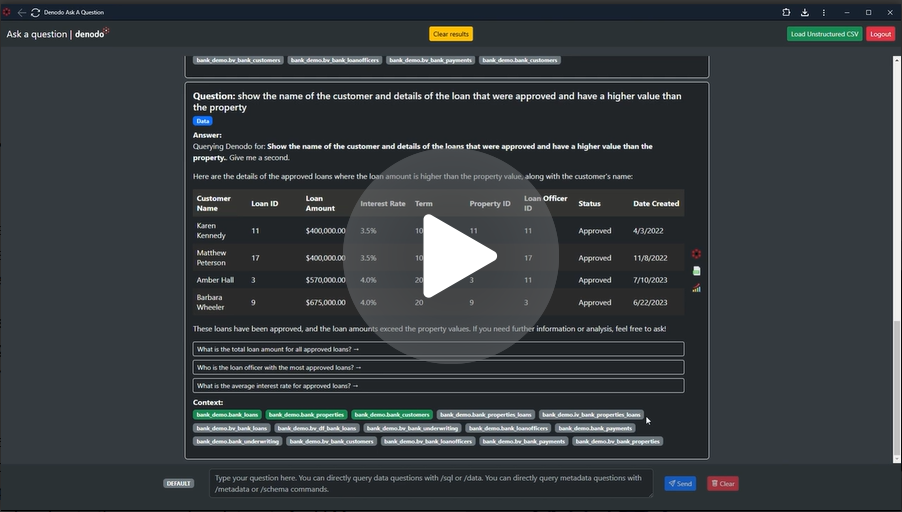The image size is (902, 512).
Task: Click bank_demo.bv_bank_underwriting context tag
Action: (x=412, y=428)
